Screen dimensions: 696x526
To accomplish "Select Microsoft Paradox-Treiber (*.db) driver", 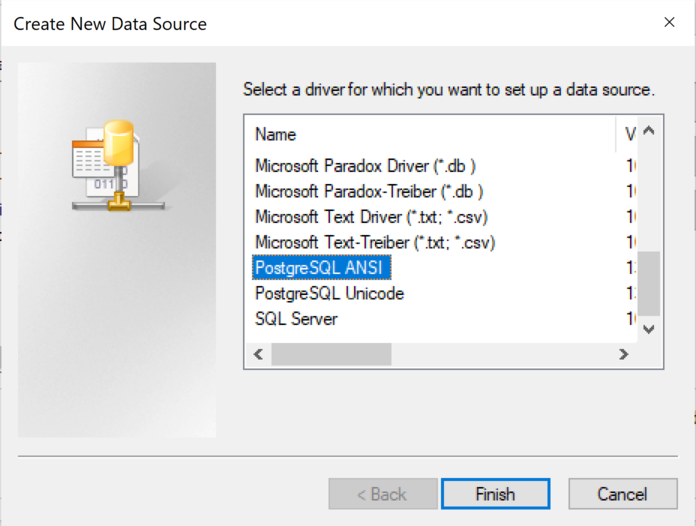I will [369, 191].
